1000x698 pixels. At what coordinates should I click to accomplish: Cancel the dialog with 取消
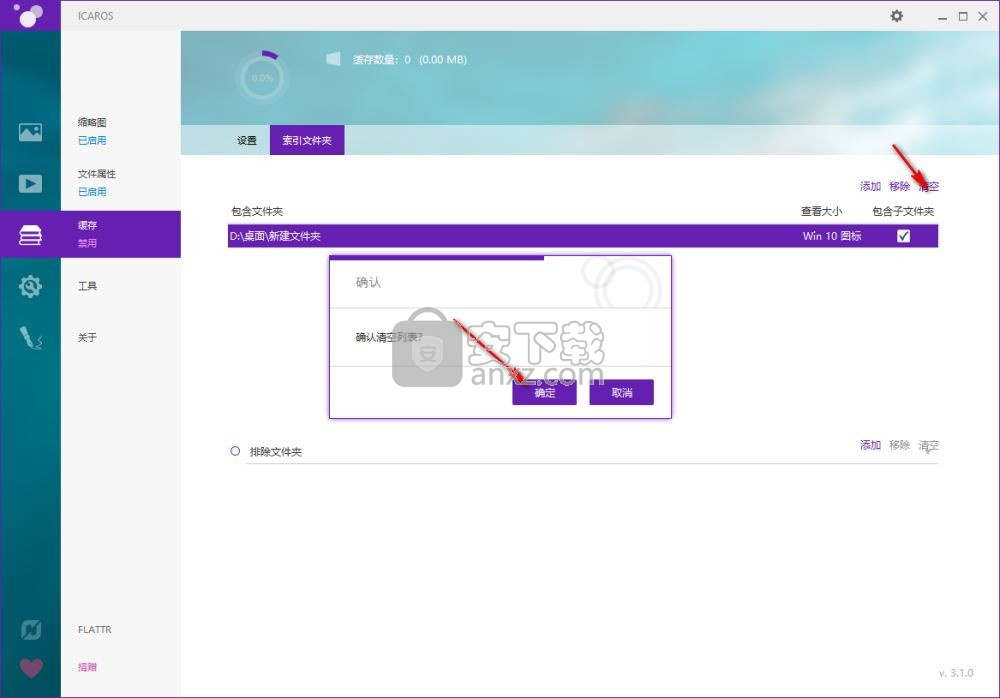(621, 392)
